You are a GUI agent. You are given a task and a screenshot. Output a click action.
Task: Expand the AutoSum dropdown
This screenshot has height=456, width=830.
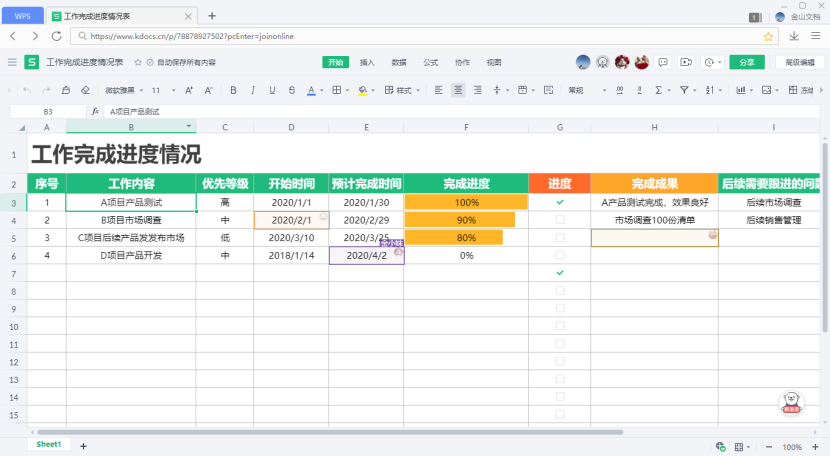(669, 91)
